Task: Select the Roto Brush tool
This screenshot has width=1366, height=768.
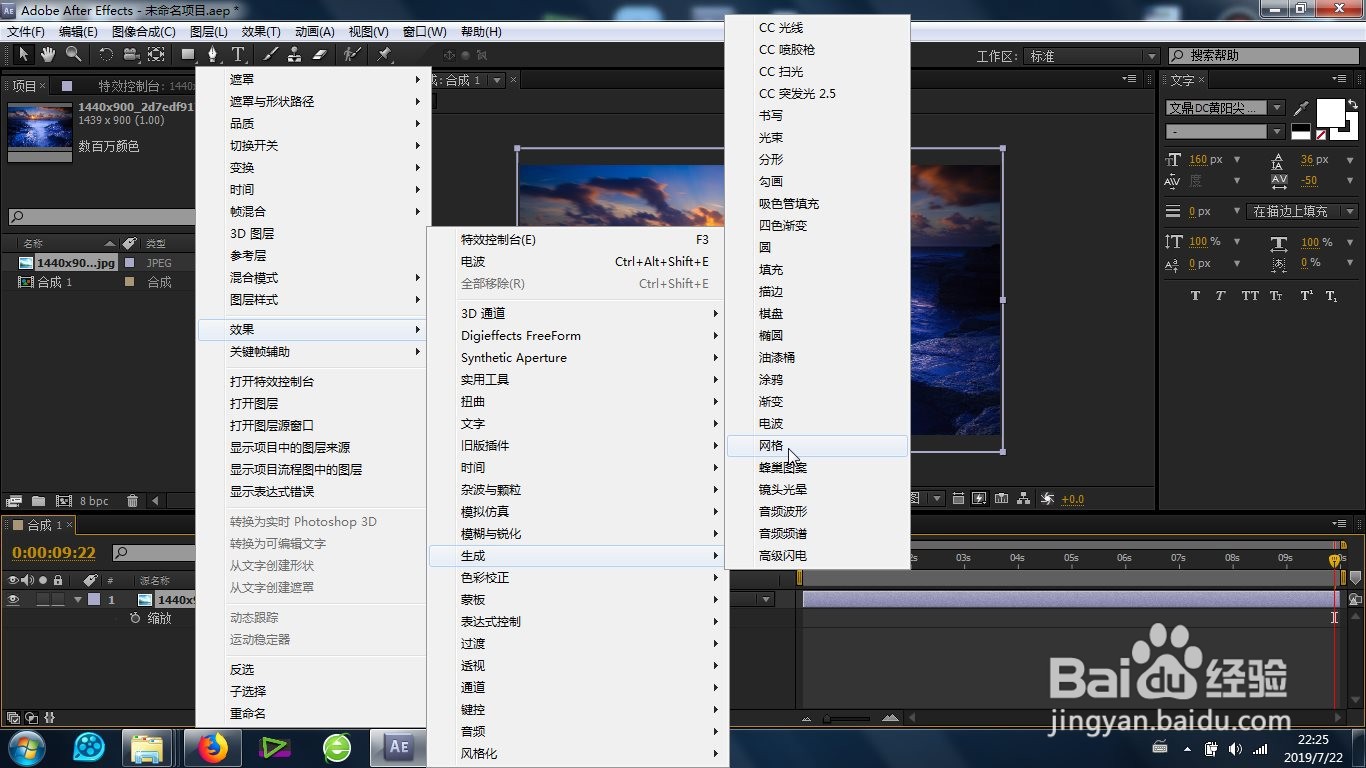Action: coord(351,54)
